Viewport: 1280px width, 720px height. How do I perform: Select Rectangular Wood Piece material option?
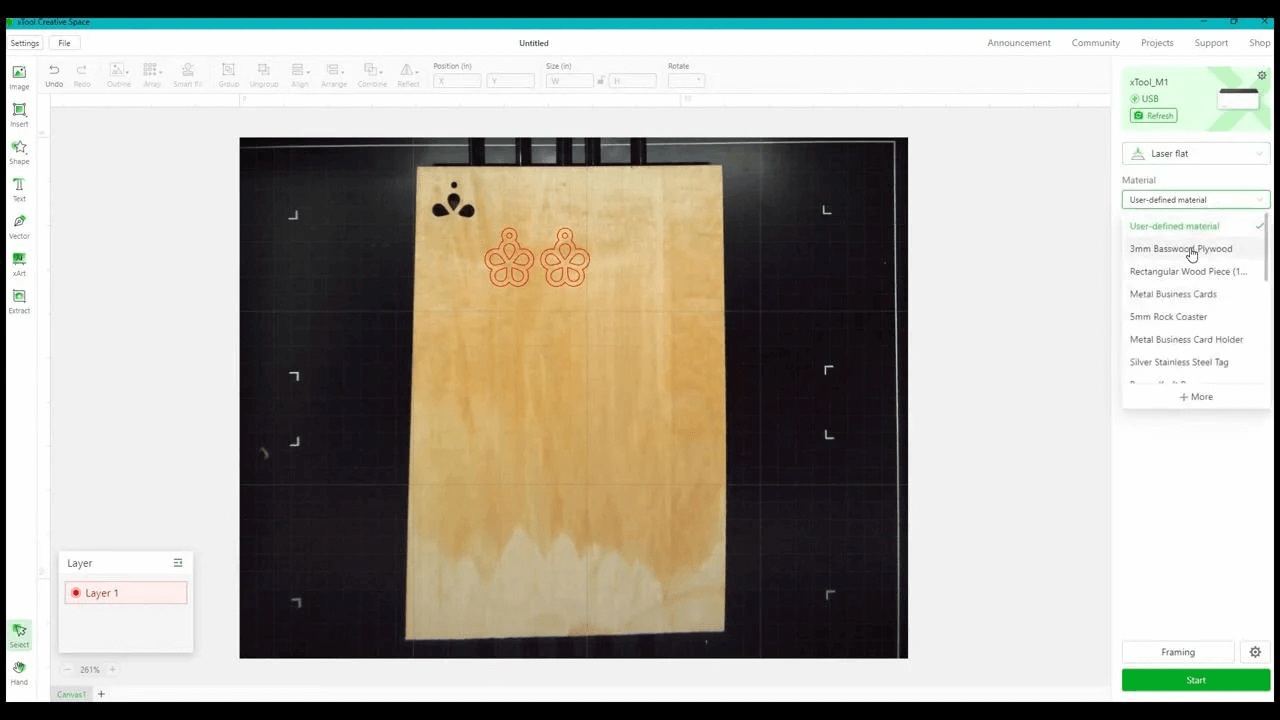[x=1188, y=272]
